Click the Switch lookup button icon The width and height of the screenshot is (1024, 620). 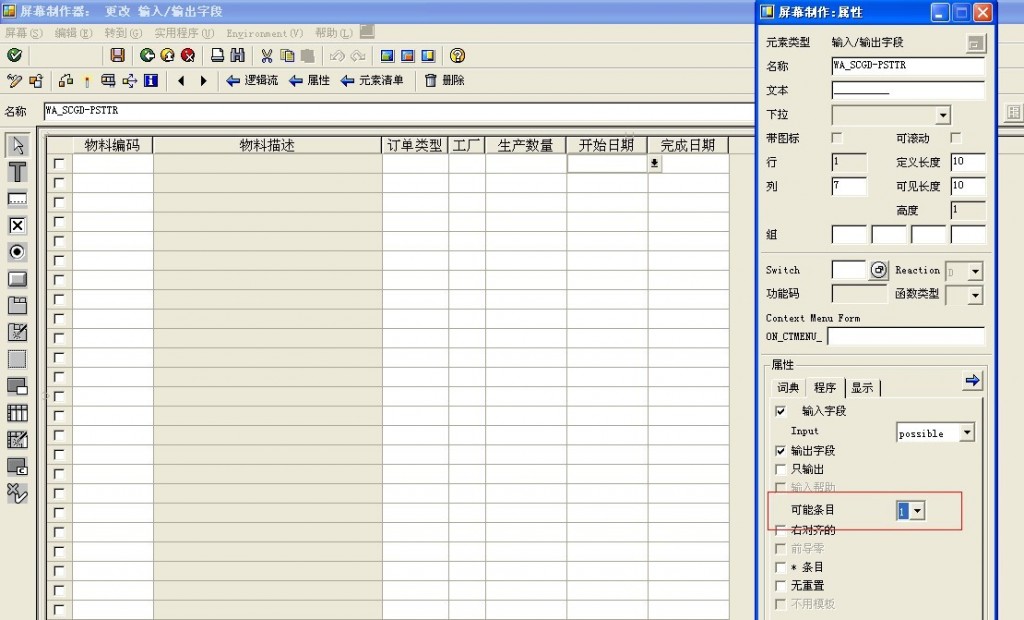point(879,270)
